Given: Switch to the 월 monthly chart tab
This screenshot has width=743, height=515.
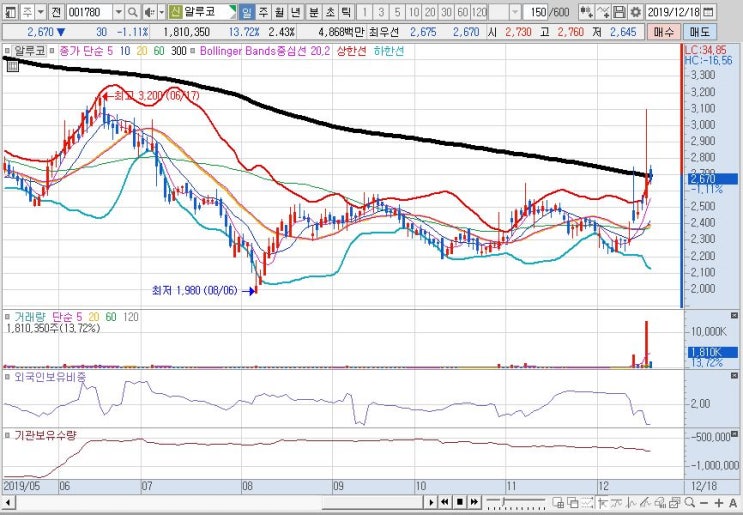Looking at the screenshot, I should tap(279, 12).
